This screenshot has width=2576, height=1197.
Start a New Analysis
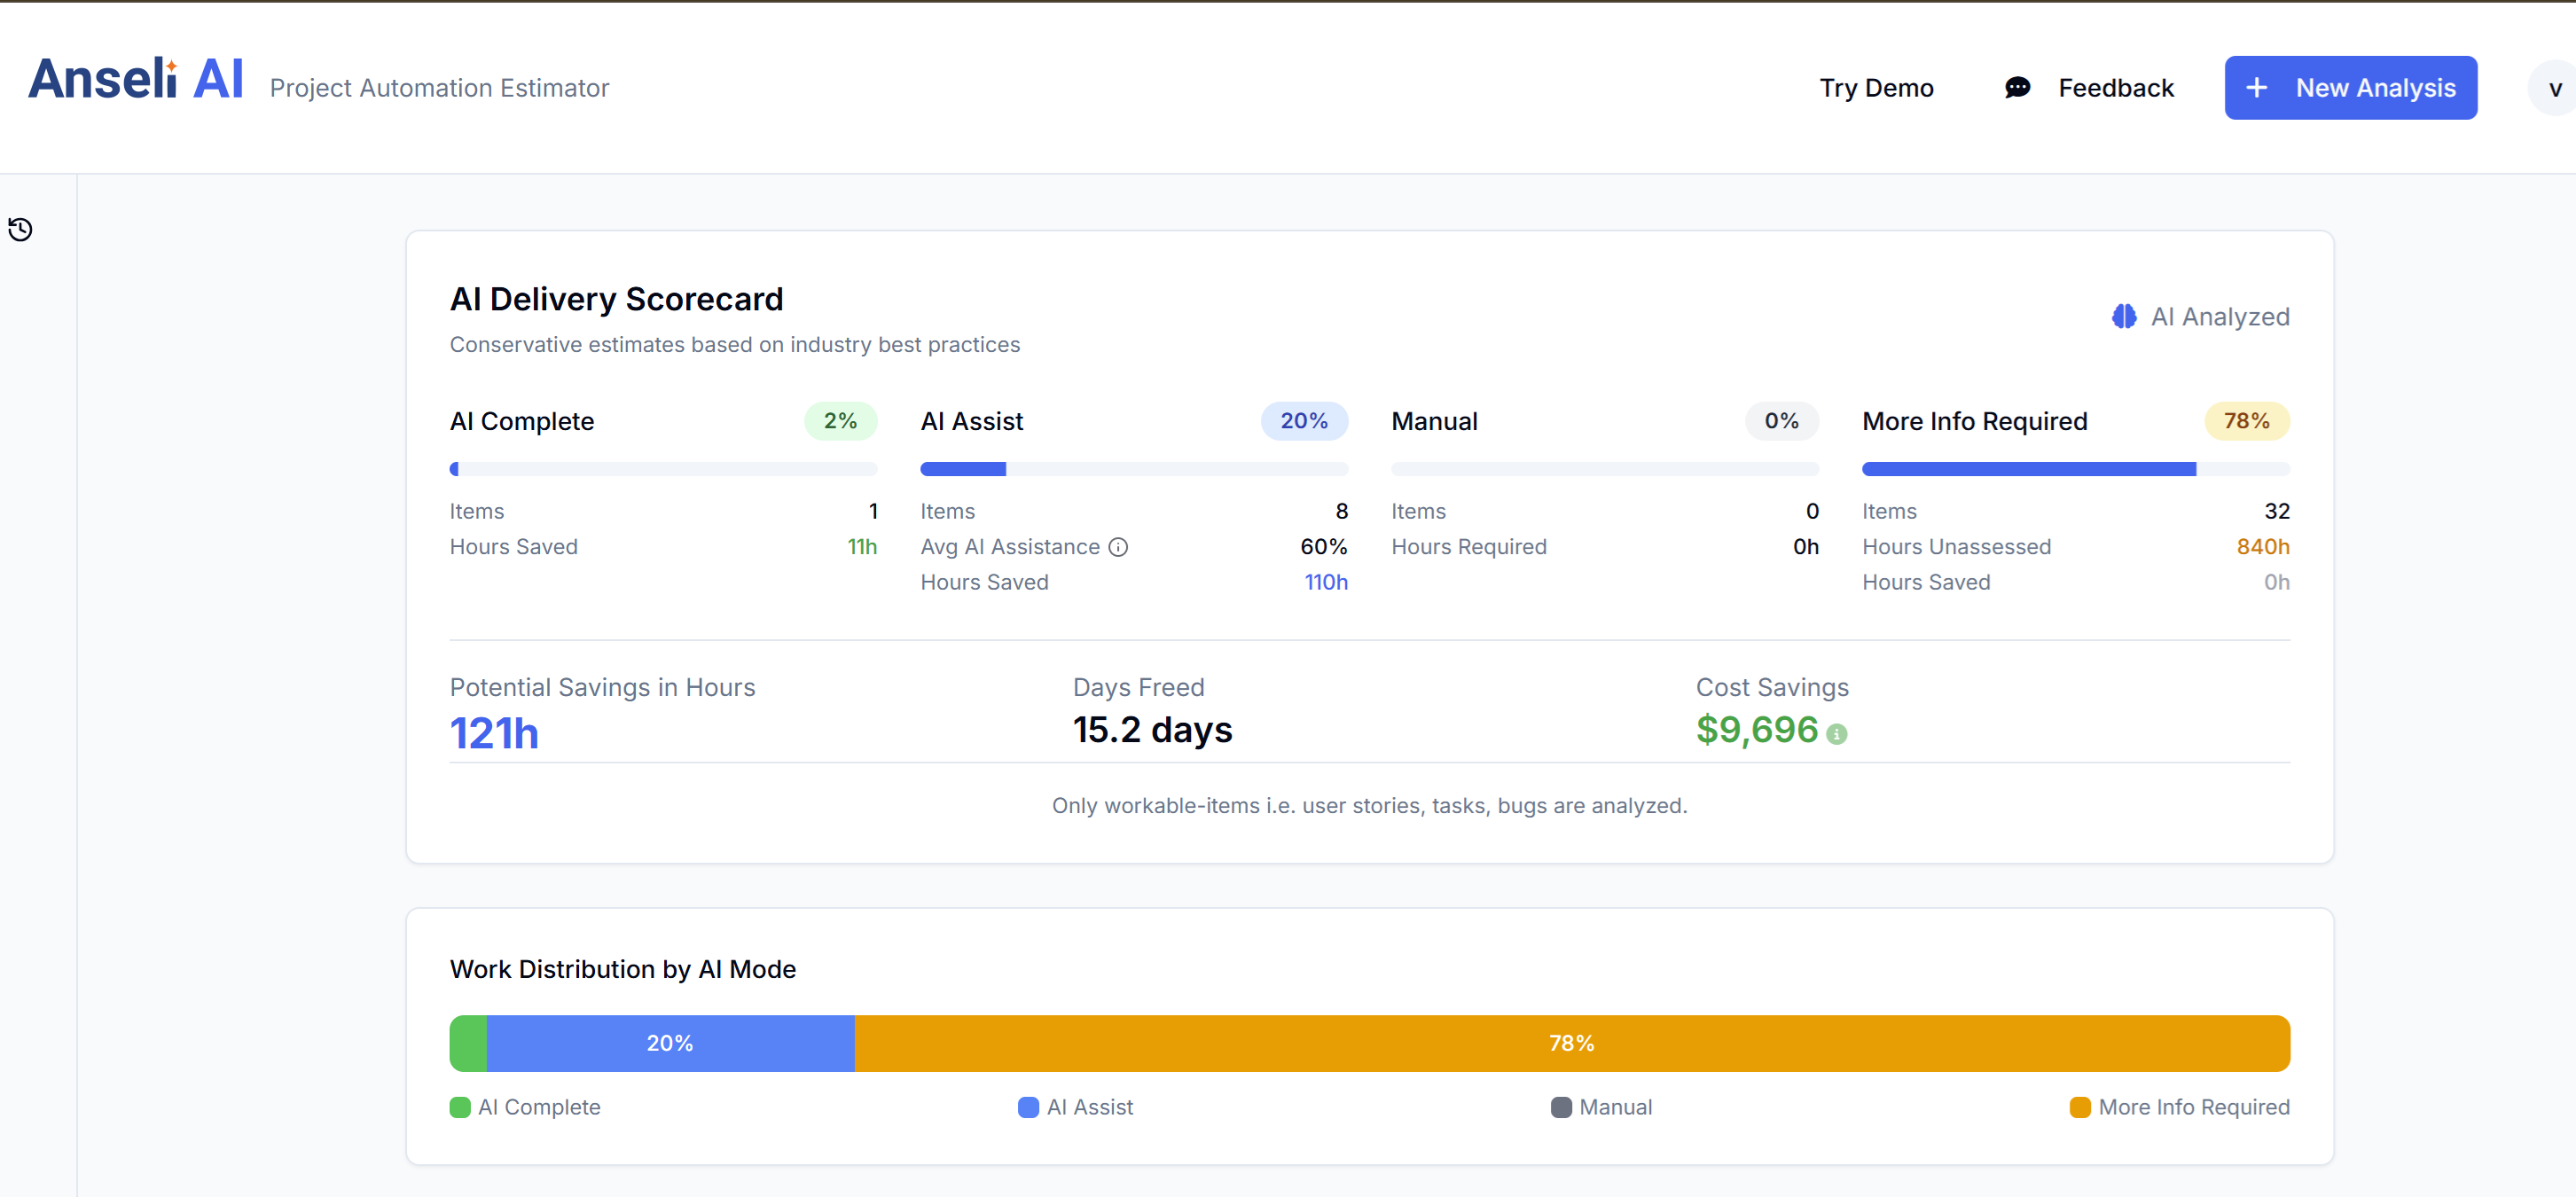pyautogui.click(x=2374, y=88)
